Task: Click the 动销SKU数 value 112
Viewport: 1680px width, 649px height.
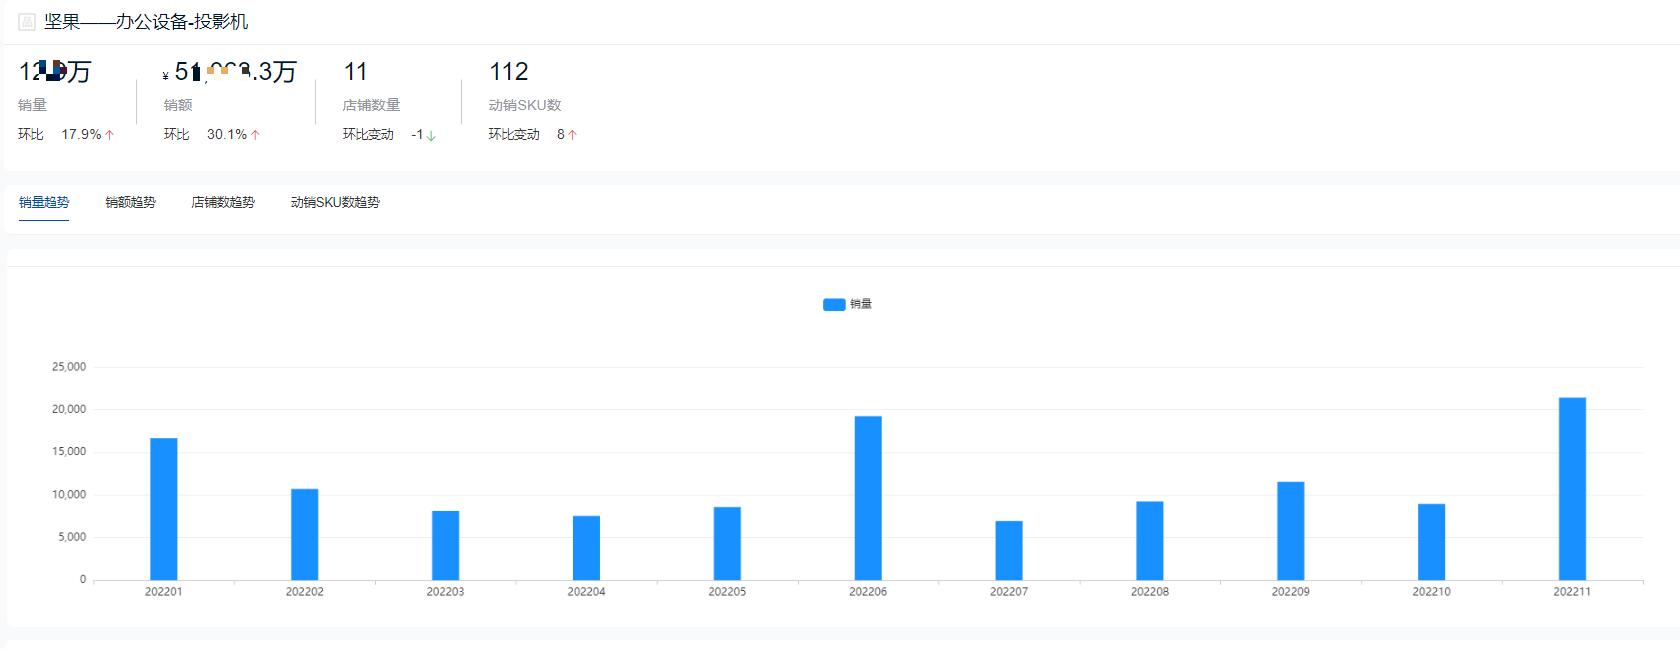Action: click(508, 72)
